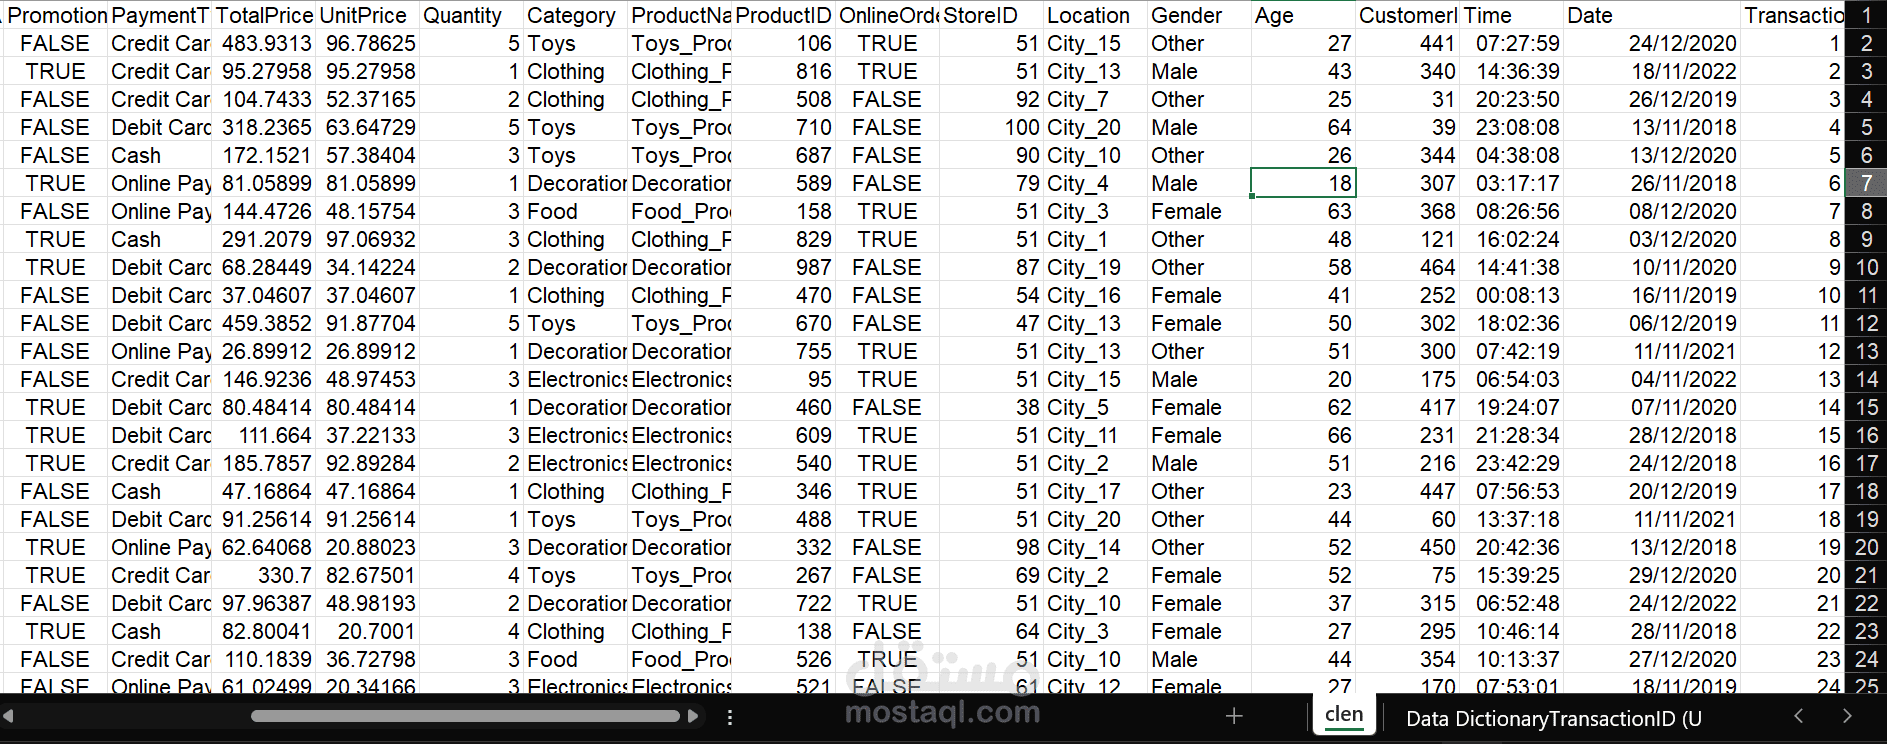Go to previous sheet tab arrow
This screenshot has width=1887, height=744.
[x=1798, y=716]
